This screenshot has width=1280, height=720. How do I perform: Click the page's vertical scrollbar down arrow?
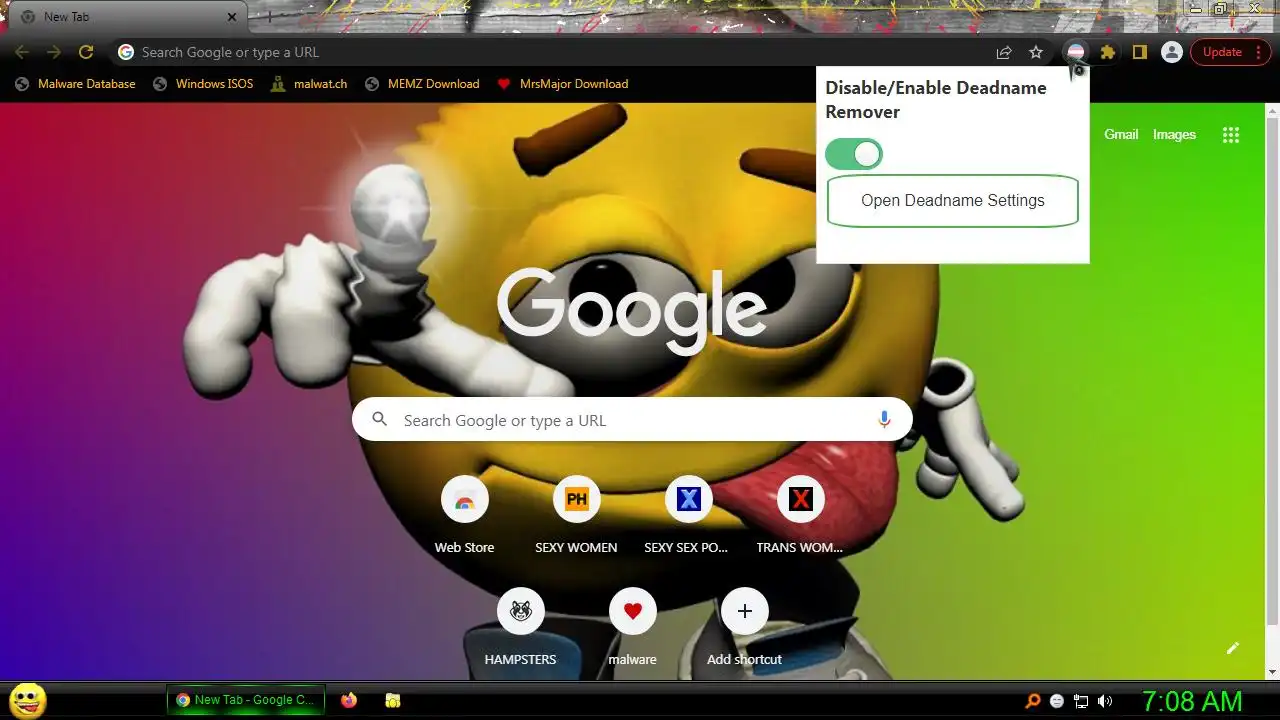[x=1272, y=672]
